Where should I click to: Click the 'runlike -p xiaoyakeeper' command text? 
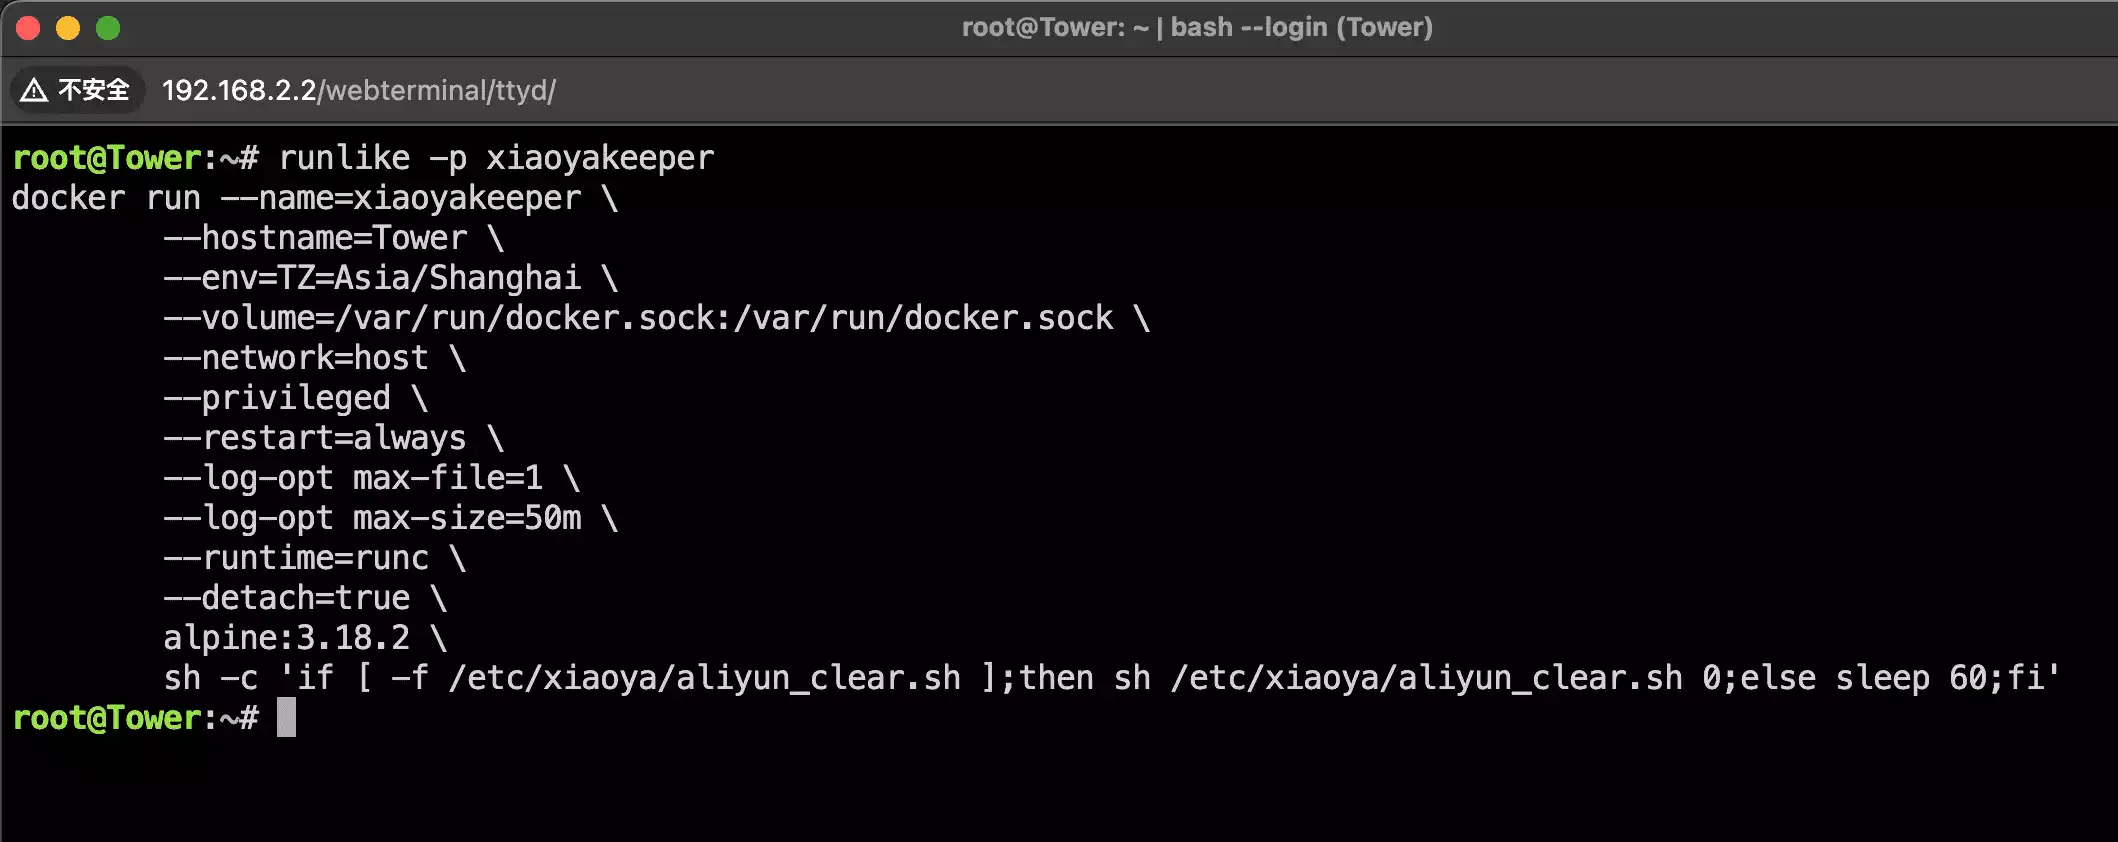pyautogui.click(x=496, y=158)
